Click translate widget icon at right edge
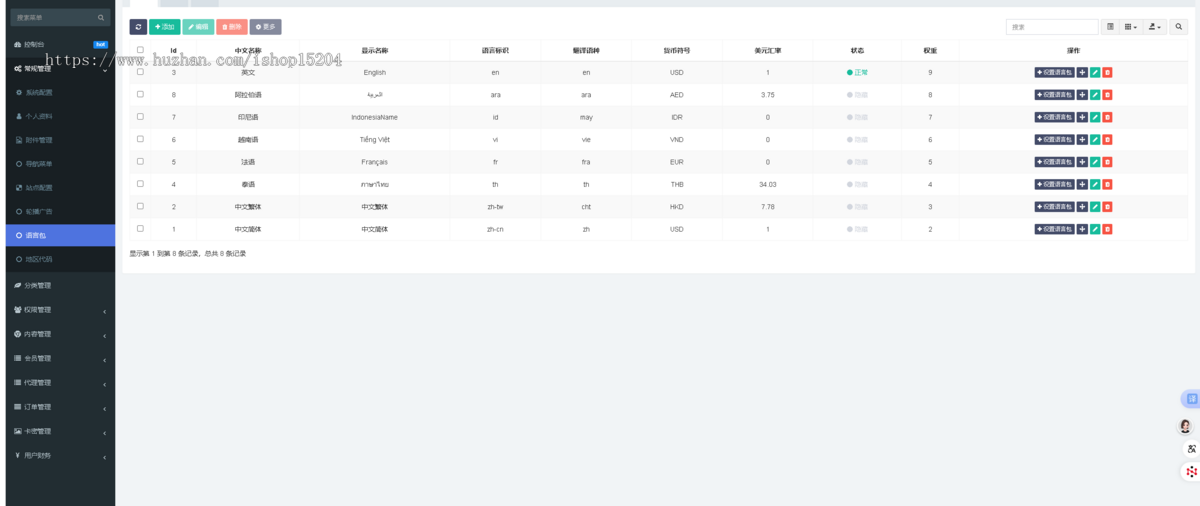 click(1190, 399)
